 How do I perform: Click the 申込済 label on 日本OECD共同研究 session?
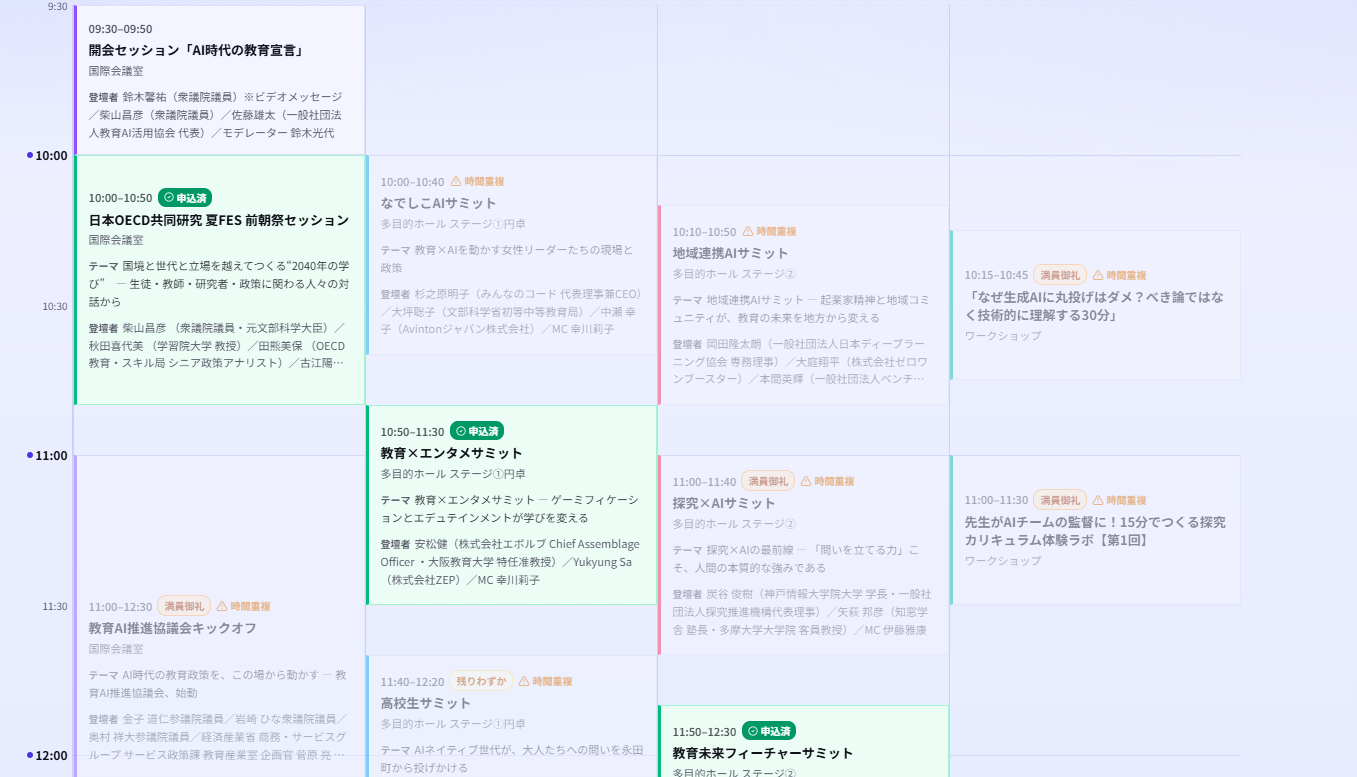coord(191,198)
